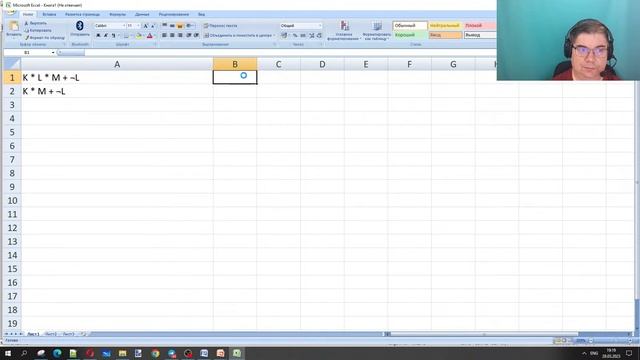Image resolution: width=640 pixels, height=360 pixels.
Task: Apply the fill color bucket
Action: pyautogui.click(x=139, y=36)
